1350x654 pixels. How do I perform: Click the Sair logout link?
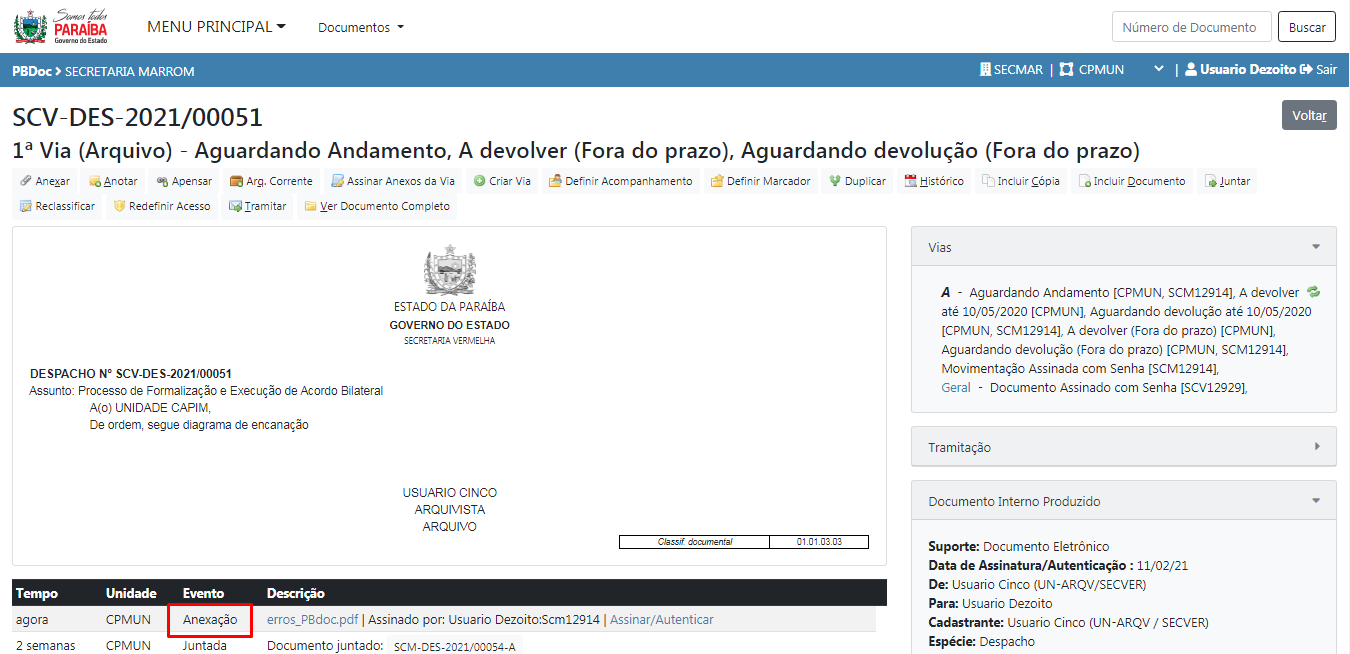[1318, 70]
